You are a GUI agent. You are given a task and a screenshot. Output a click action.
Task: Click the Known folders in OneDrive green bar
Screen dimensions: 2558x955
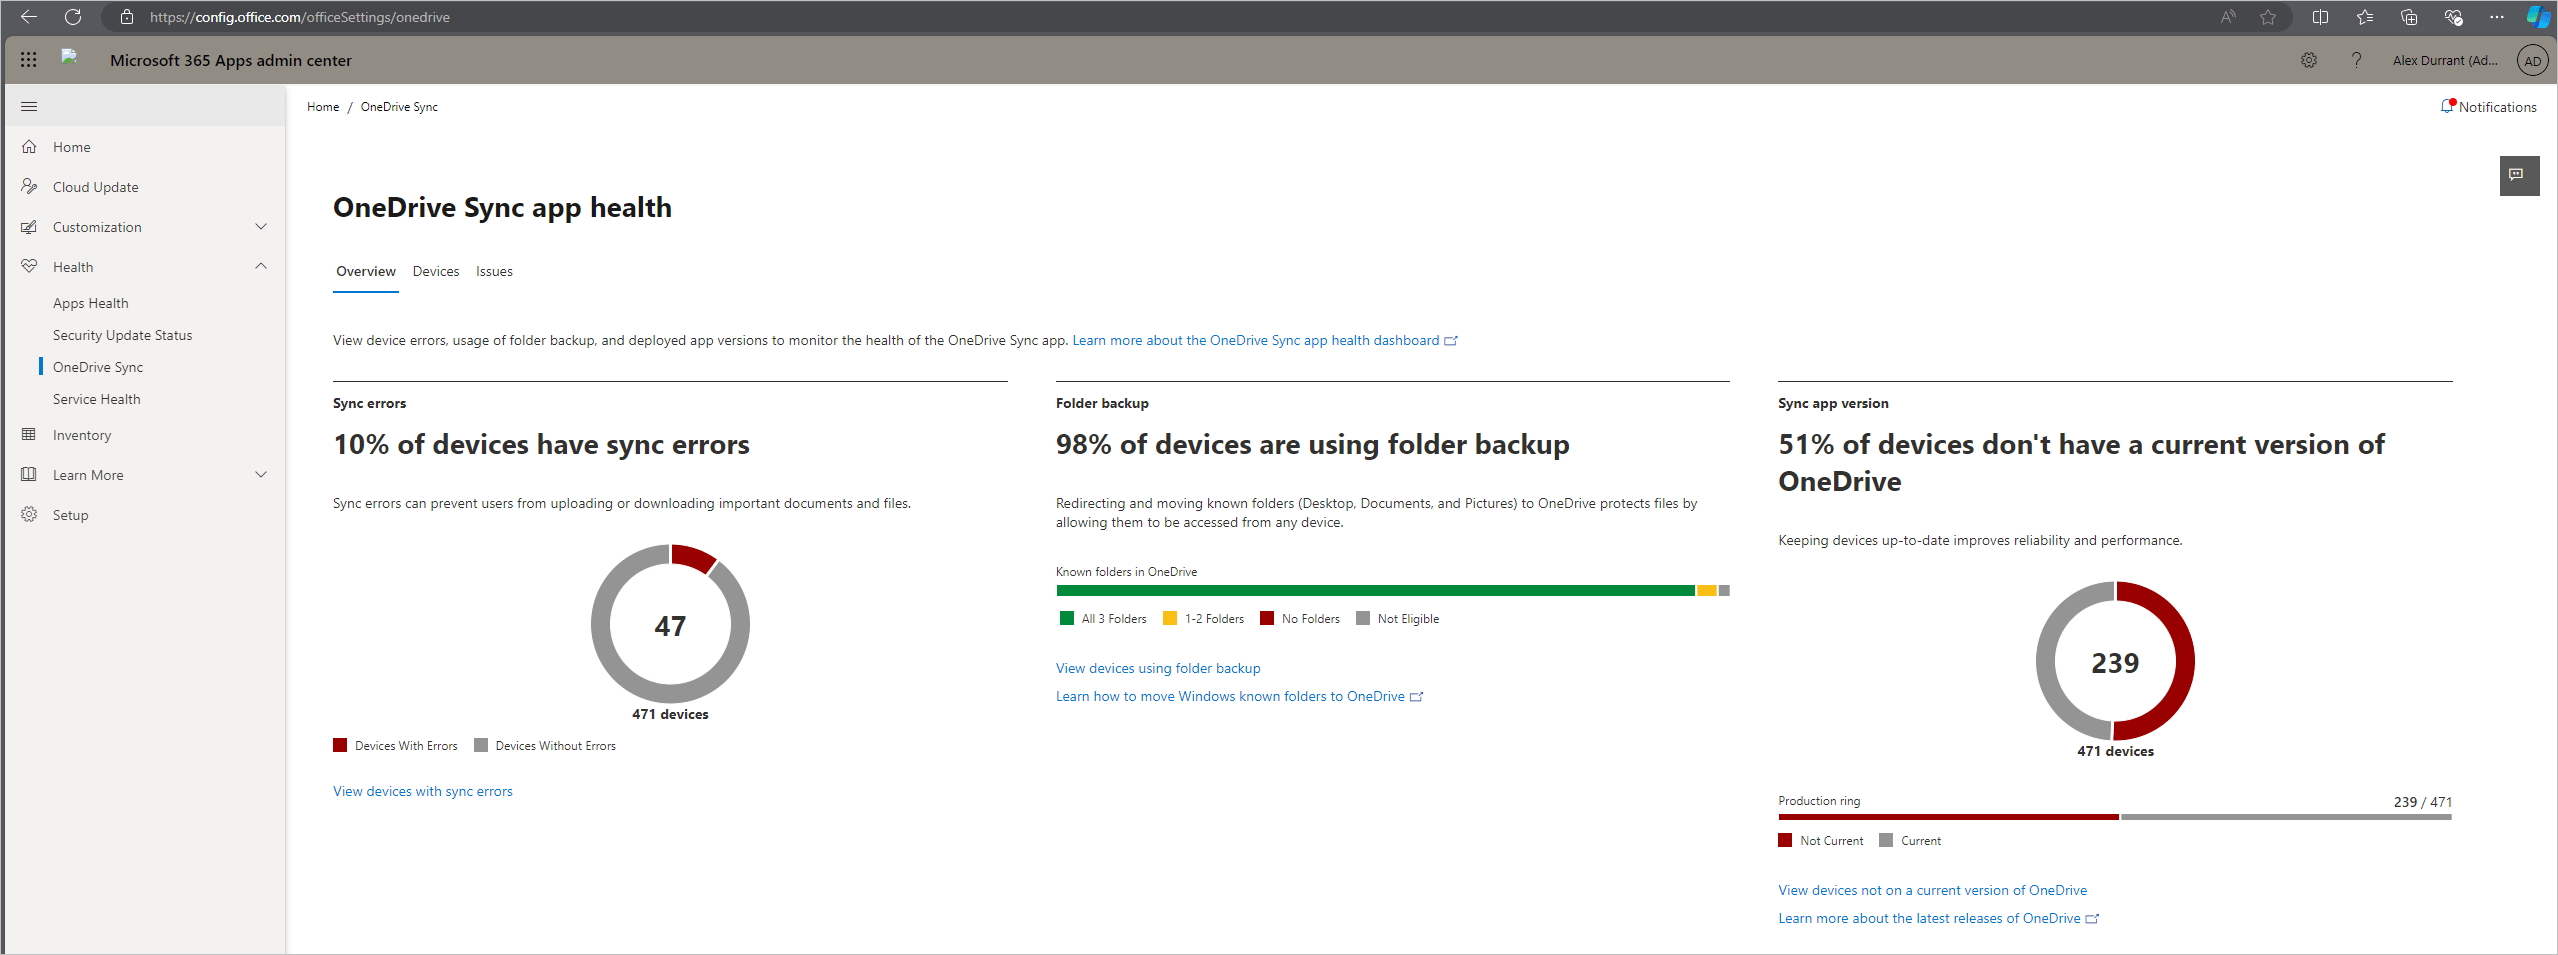coord(1375,590)
